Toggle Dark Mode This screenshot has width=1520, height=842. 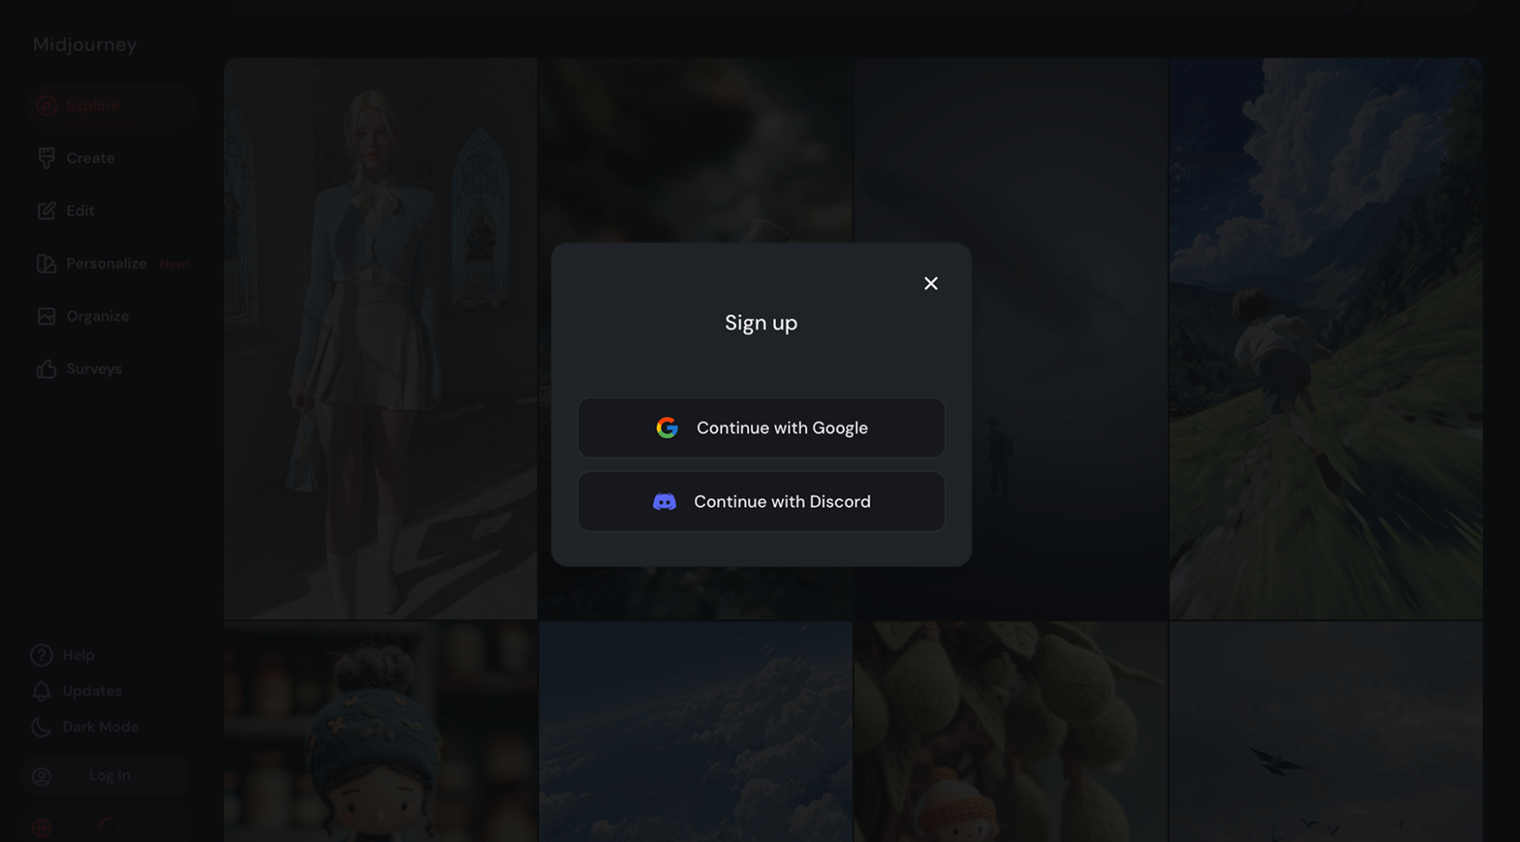100,727
